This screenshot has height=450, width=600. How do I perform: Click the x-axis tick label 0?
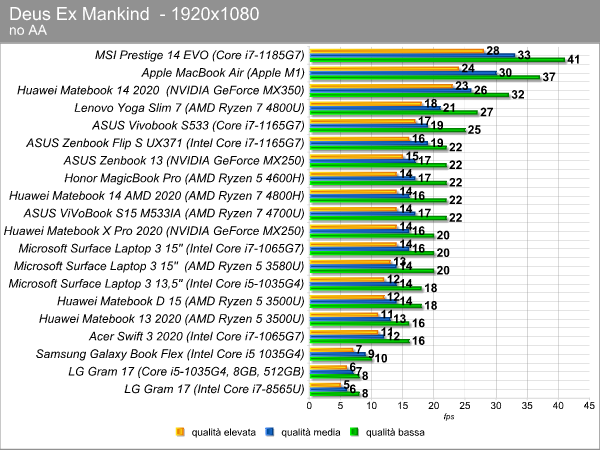click(309, 406)
